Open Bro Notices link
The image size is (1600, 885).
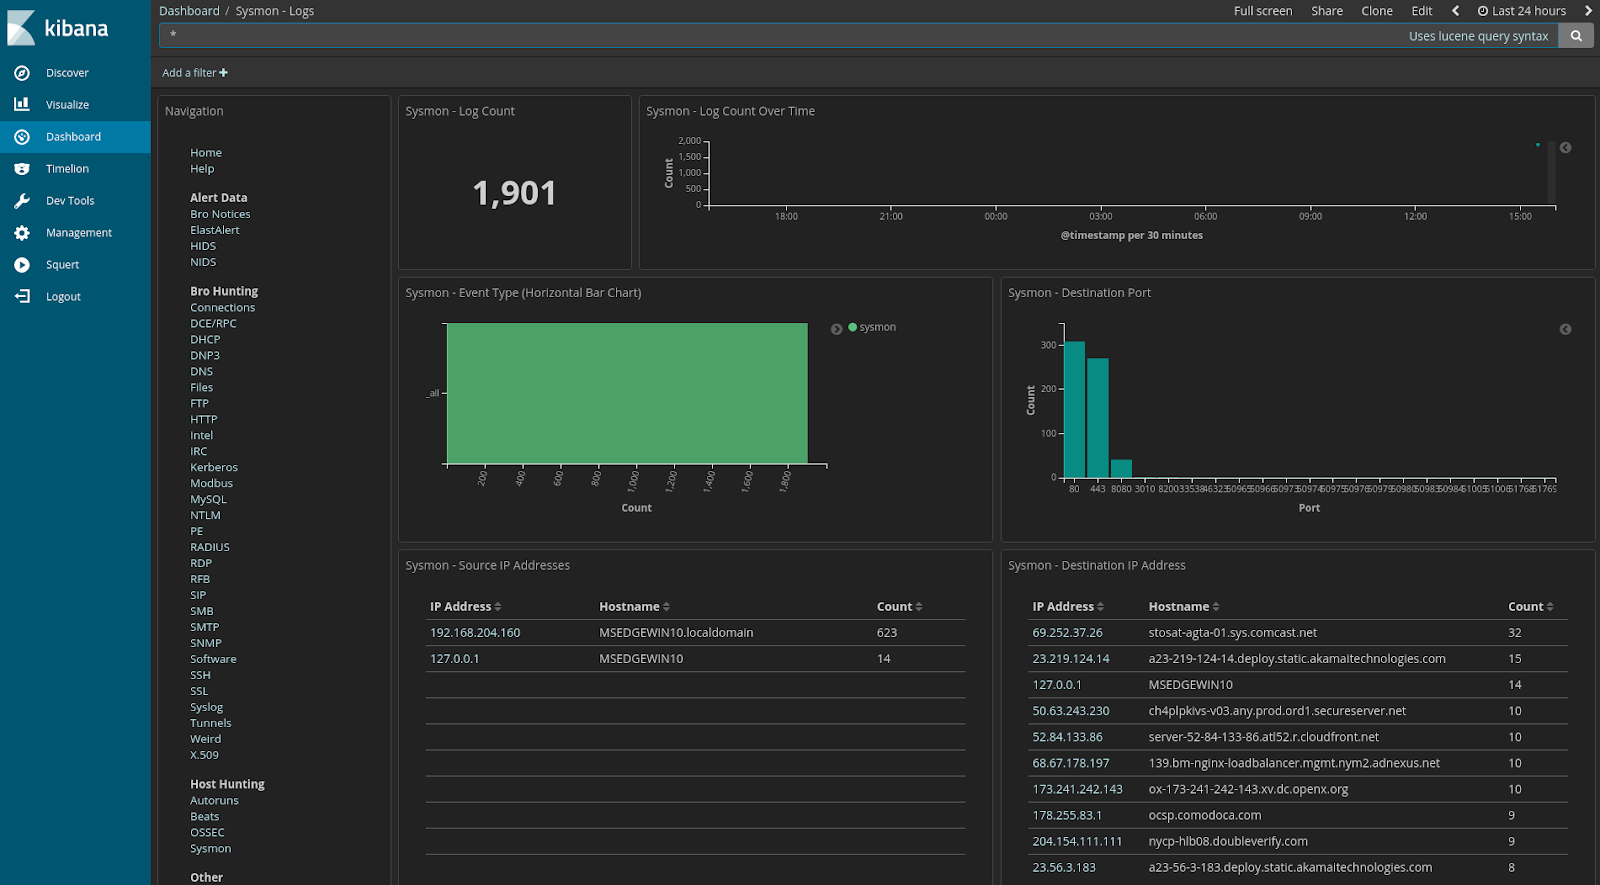[x=220, y=214]
